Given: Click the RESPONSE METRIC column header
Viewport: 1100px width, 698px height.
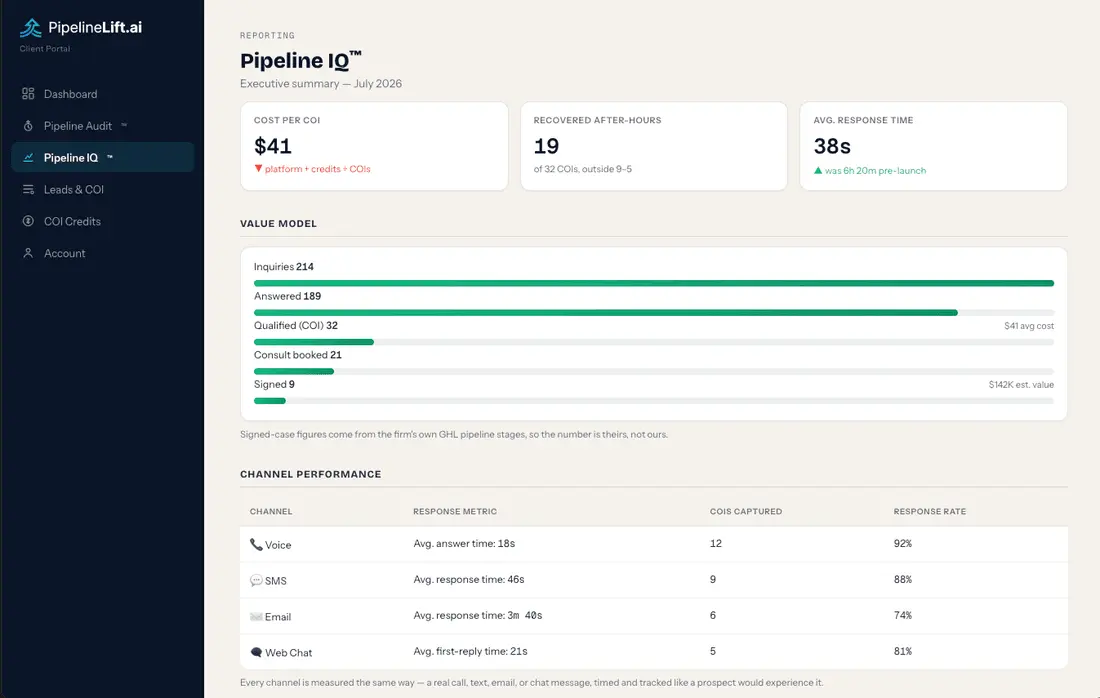Looking at the screenshot, I should click(x=455, y=511).
